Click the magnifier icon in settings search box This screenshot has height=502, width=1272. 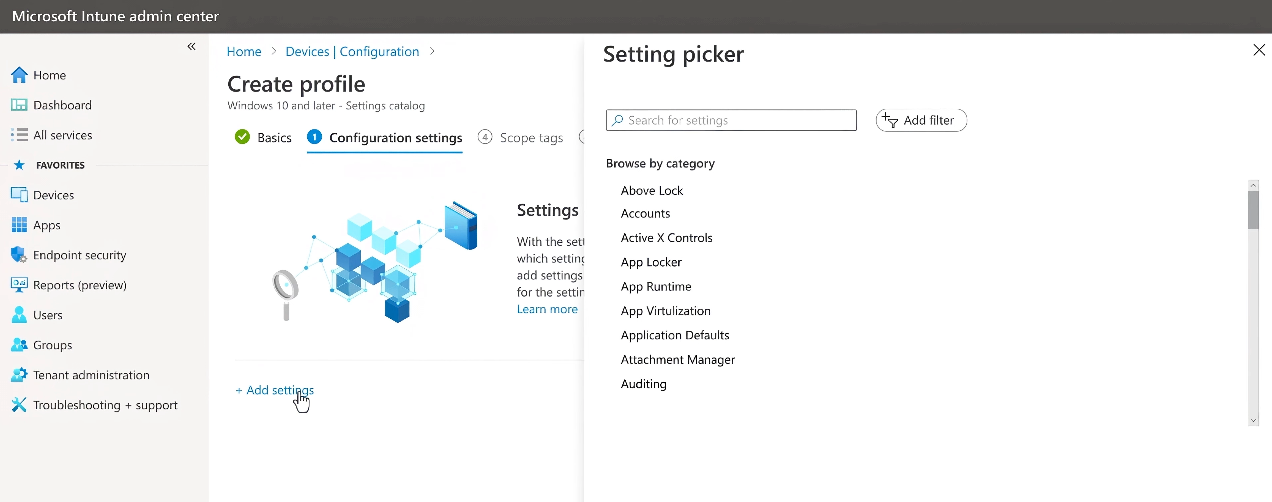pos(618,120)
